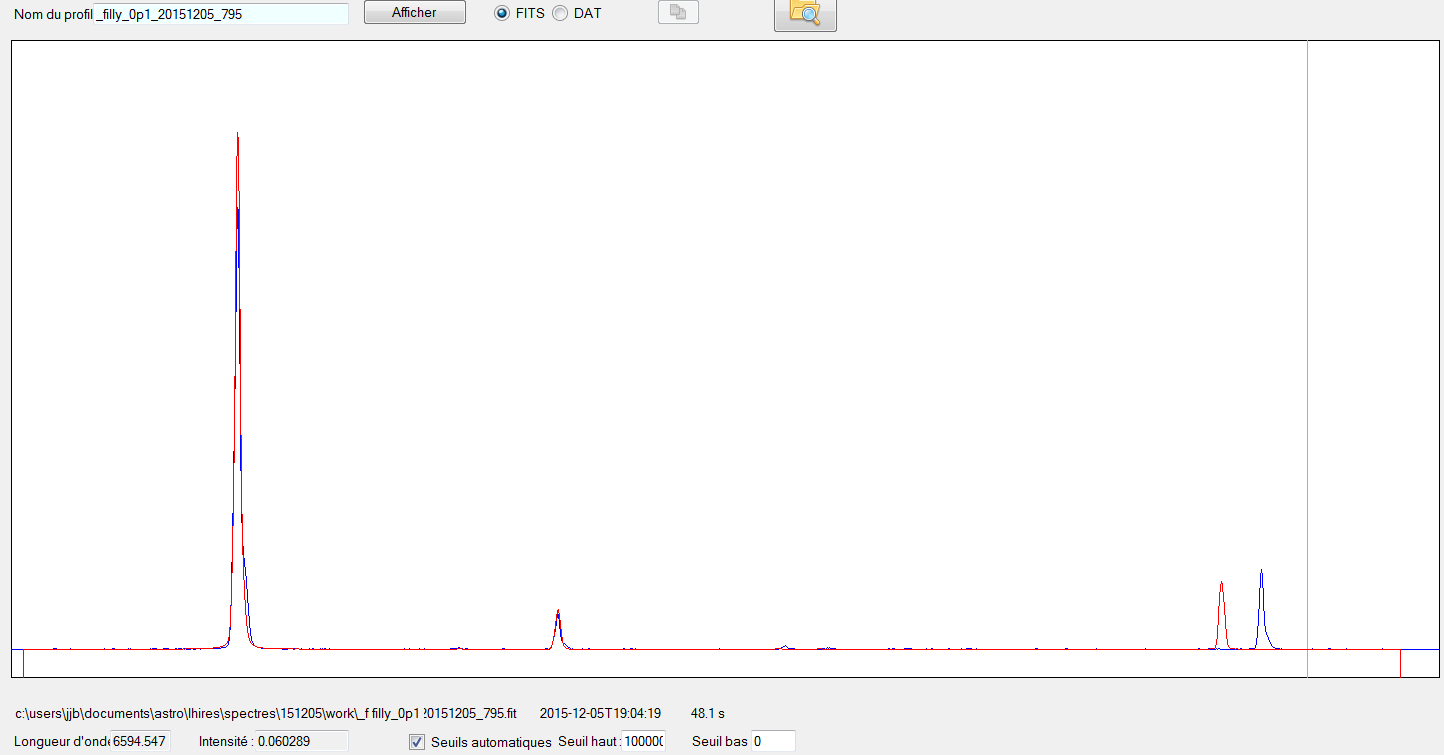Select the FITS format radio button
This screenshot has height=755, width=1444.
coord(502,13)
